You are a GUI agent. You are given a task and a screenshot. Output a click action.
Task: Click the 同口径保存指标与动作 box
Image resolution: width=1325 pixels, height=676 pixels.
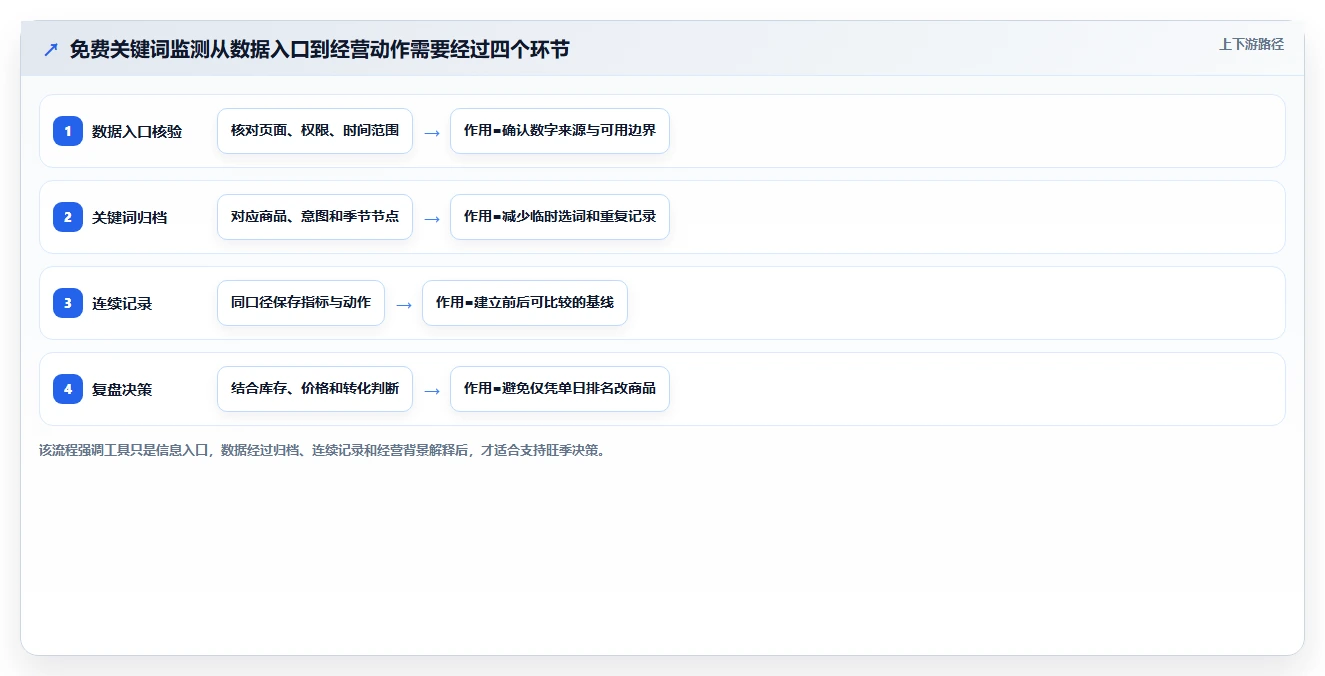(301, 303)
